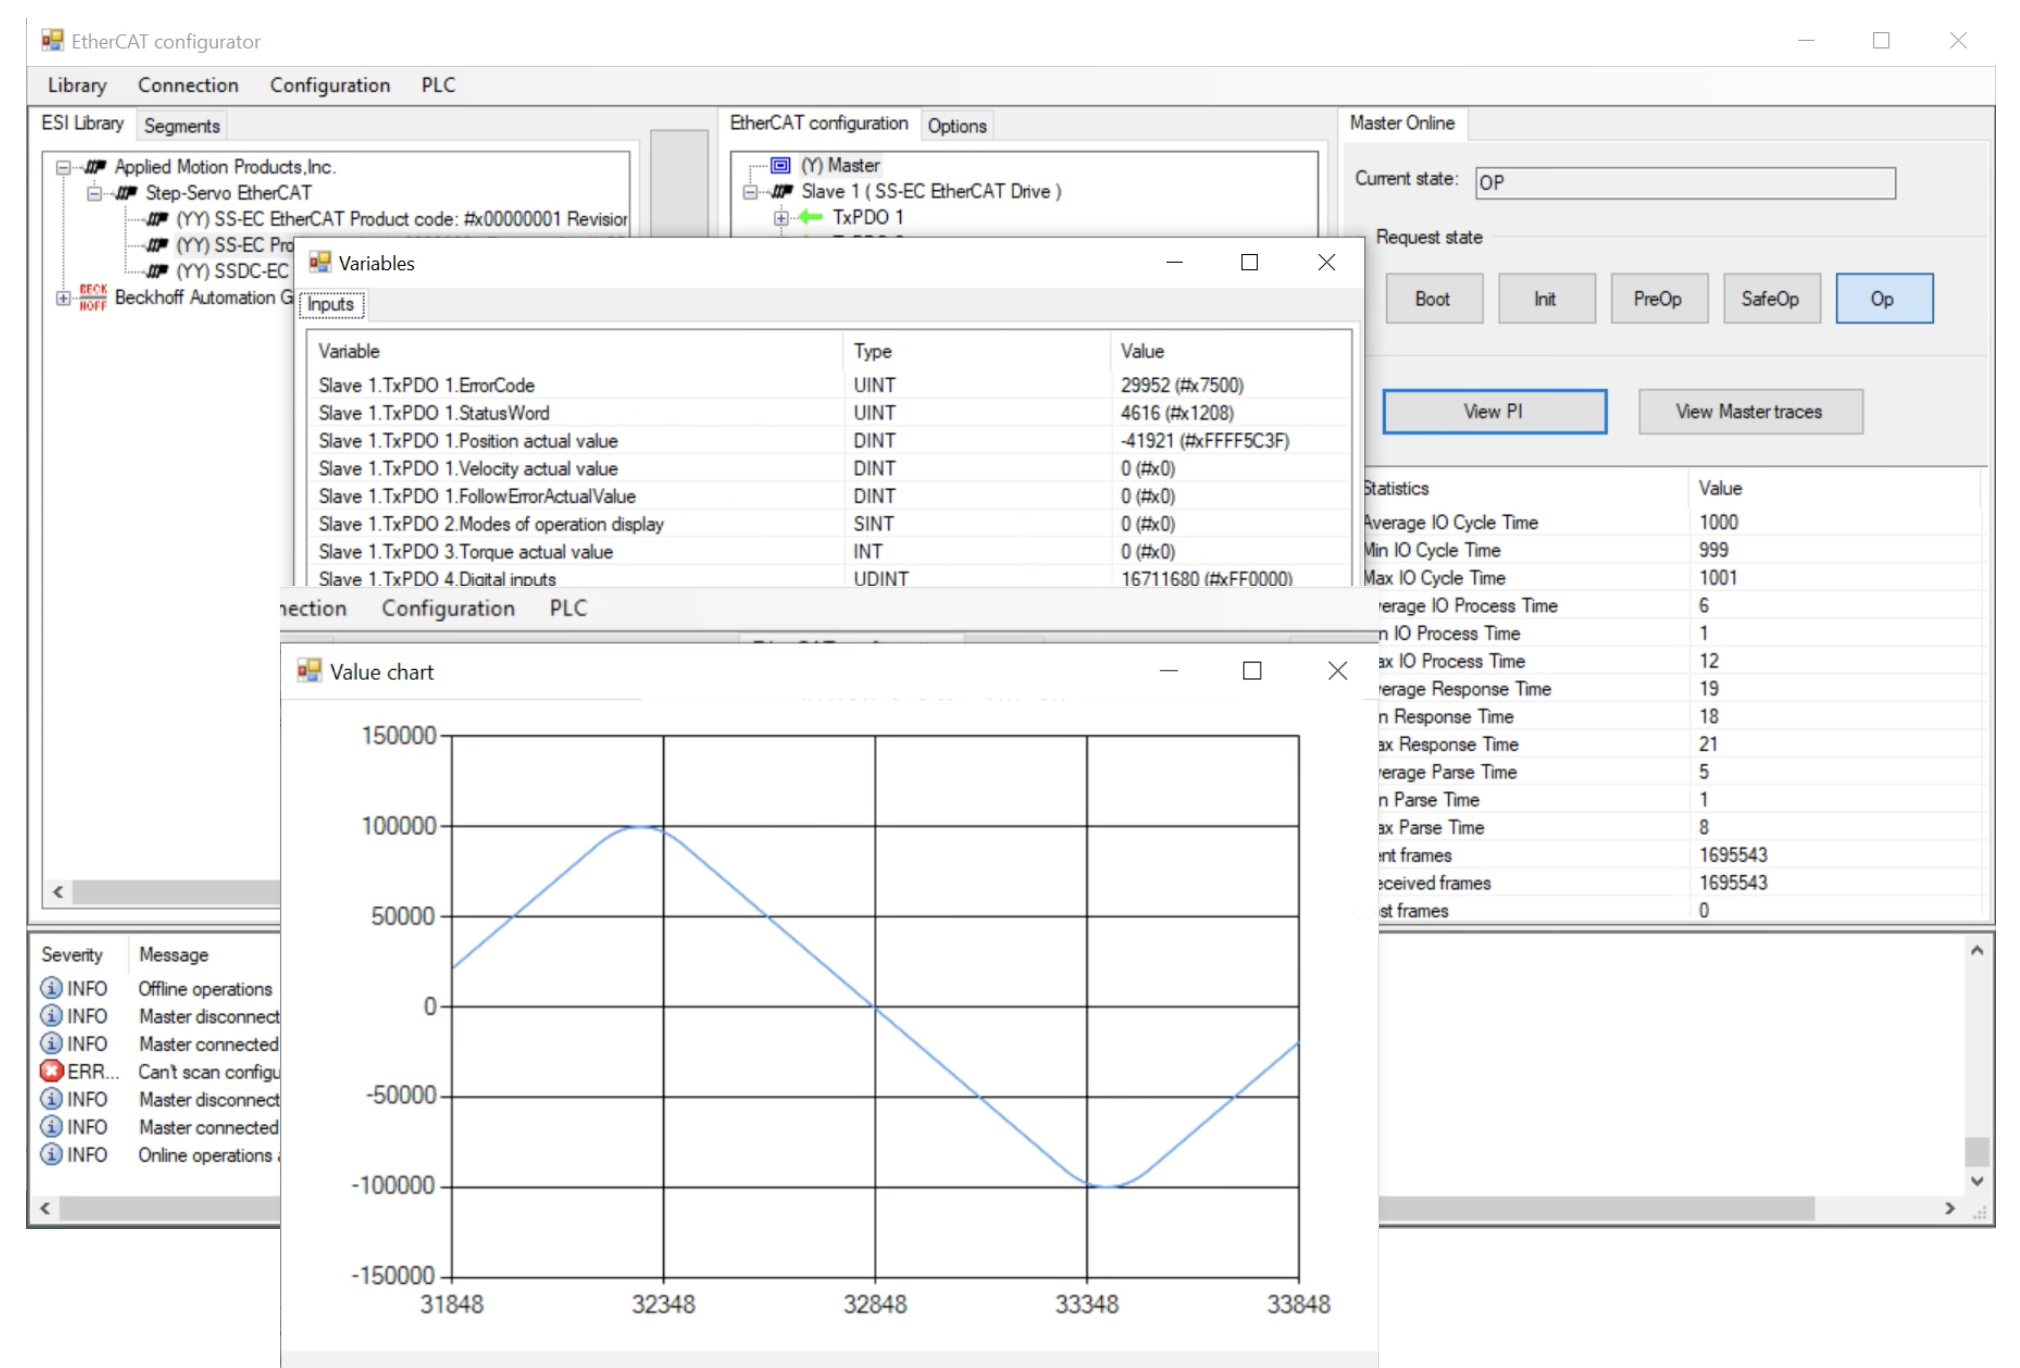The width and height of the screenshot is (2020, 1368).
Task: Expand the TxPDO 1 node
Action: tap(781, 217)
